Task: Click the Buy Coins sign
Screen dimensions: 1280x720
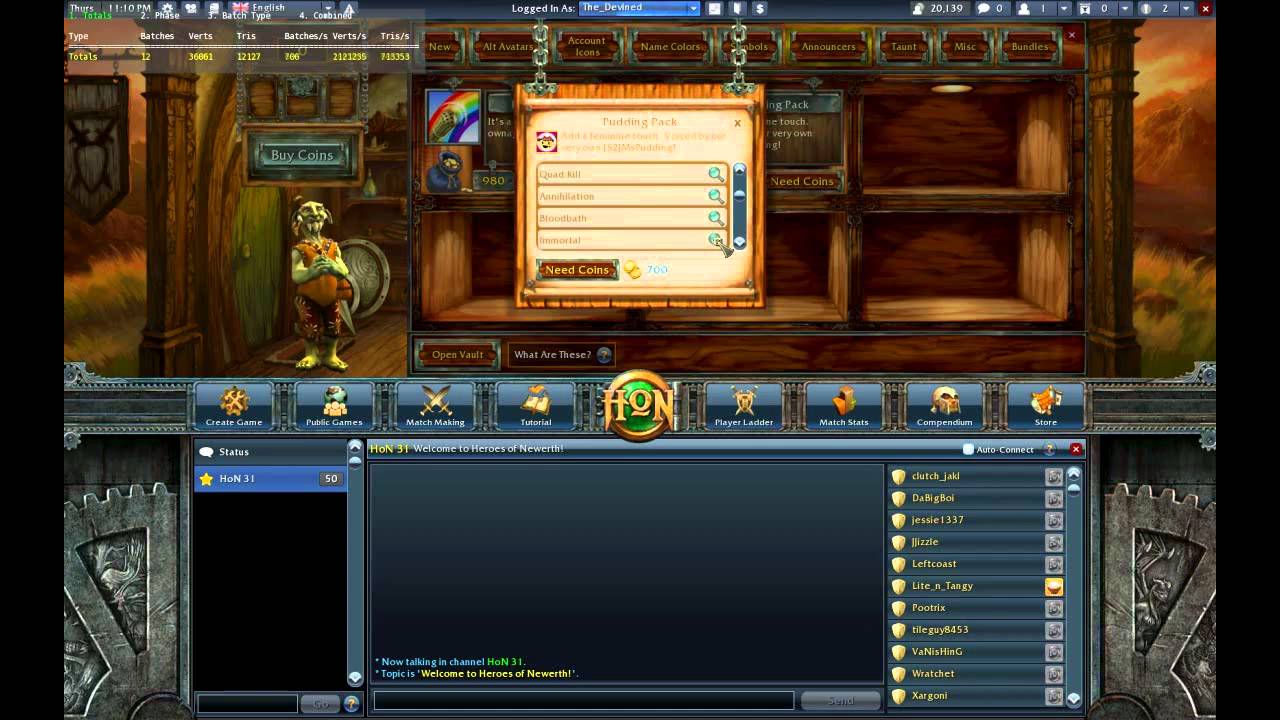Action: (301, 155)
